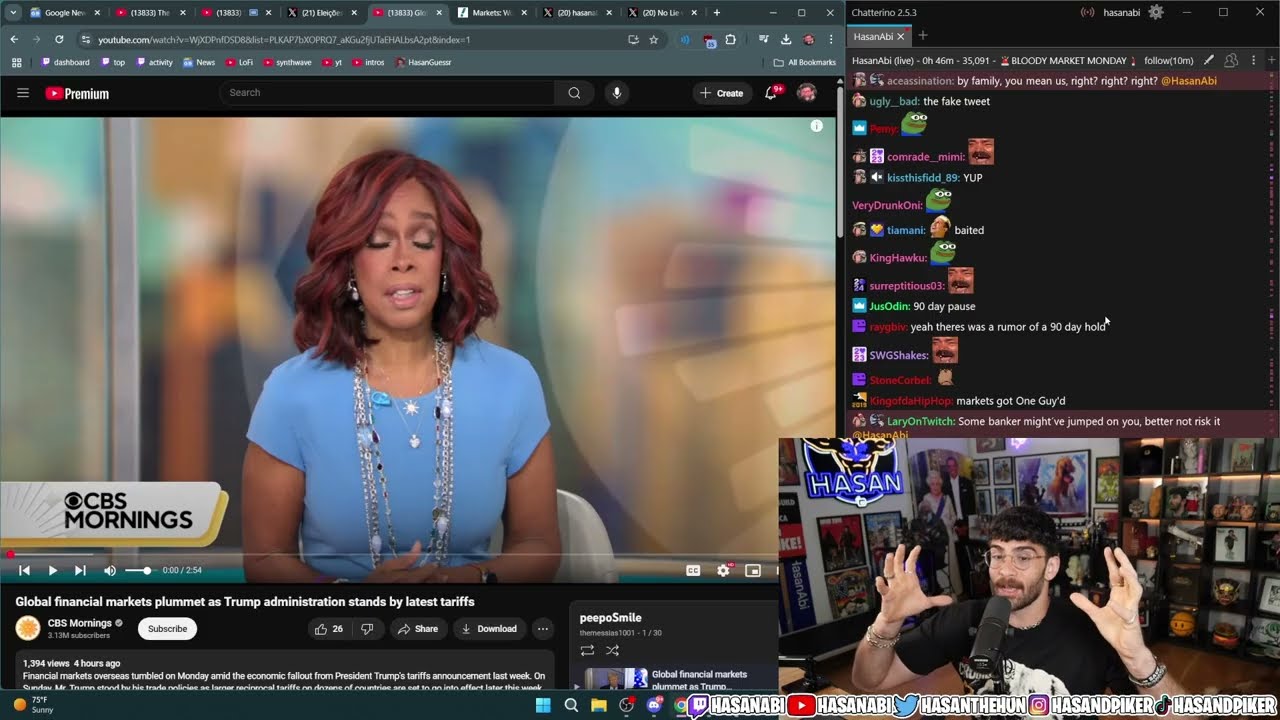
Task: Open the YouTube account avatar menu
Action: (x=806, y=93)
